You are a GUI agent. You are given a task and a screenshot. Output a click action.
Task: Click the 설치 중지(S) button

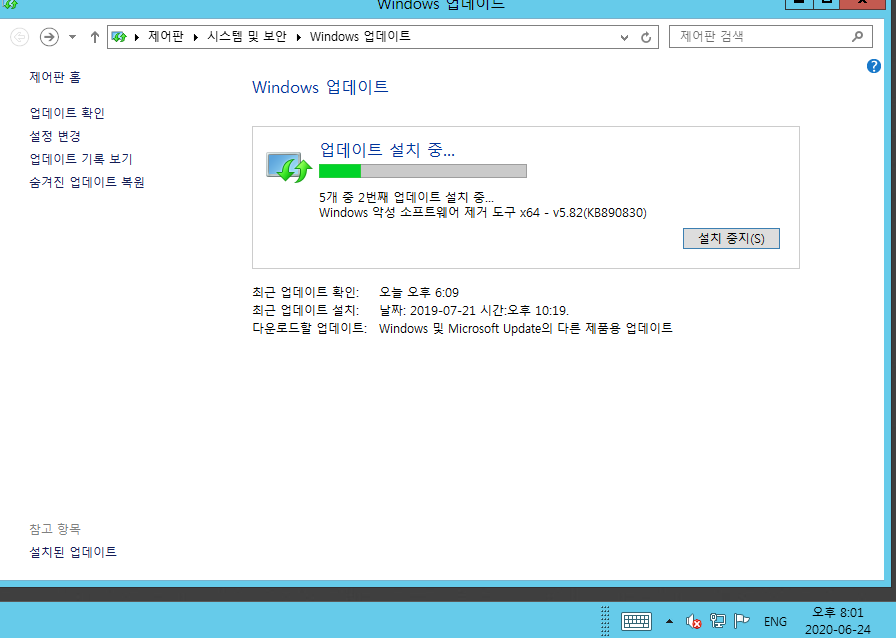click(x=731, y=238)
